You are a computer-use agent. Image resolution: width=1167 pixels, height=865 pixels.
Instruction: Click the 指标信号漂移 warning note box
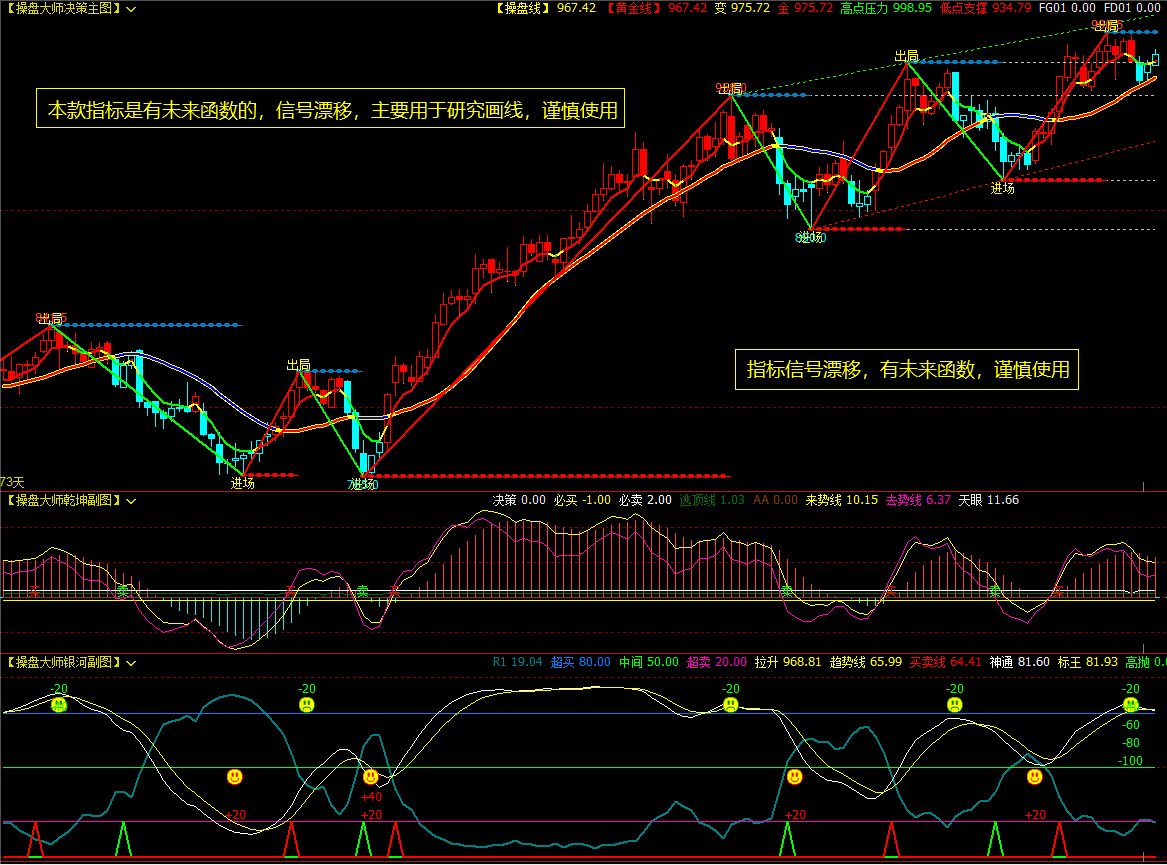click(x=907, y=369)
